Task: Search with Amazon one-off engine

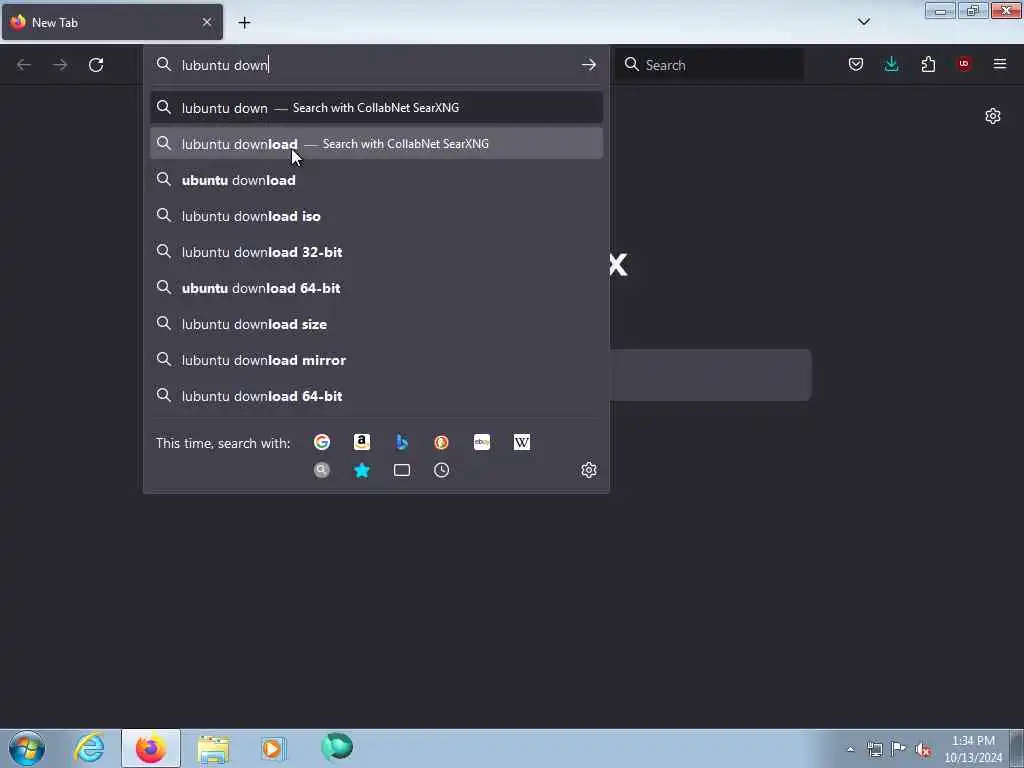Action: (362, 442)
